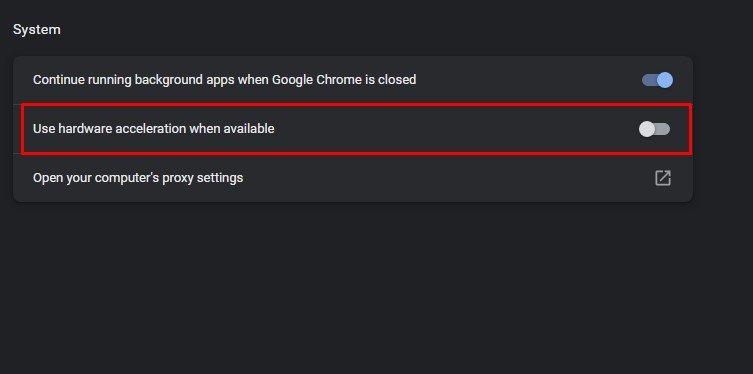Click the grey track of hardware acceleration switch
The width and height of the screenshot is (753, 374).
663,129
